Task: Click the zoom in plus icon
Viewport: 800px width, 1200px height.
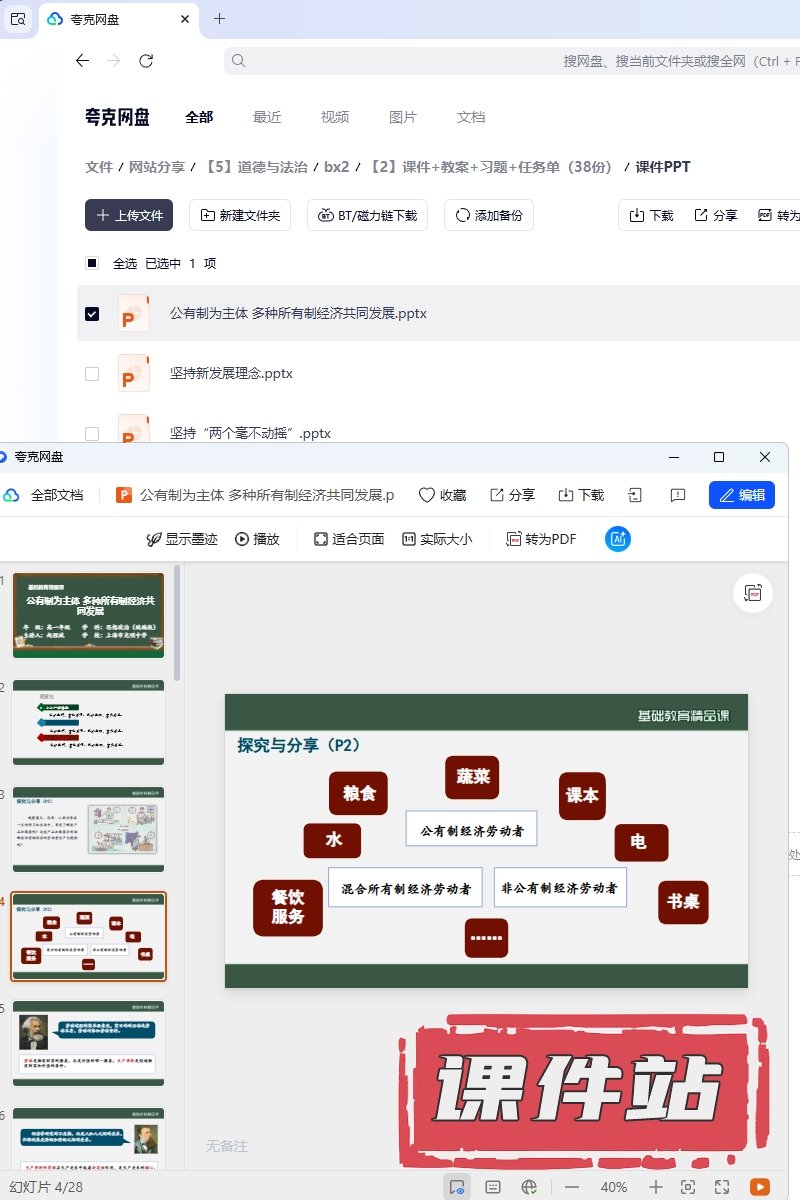Action: click(656, 1187)
